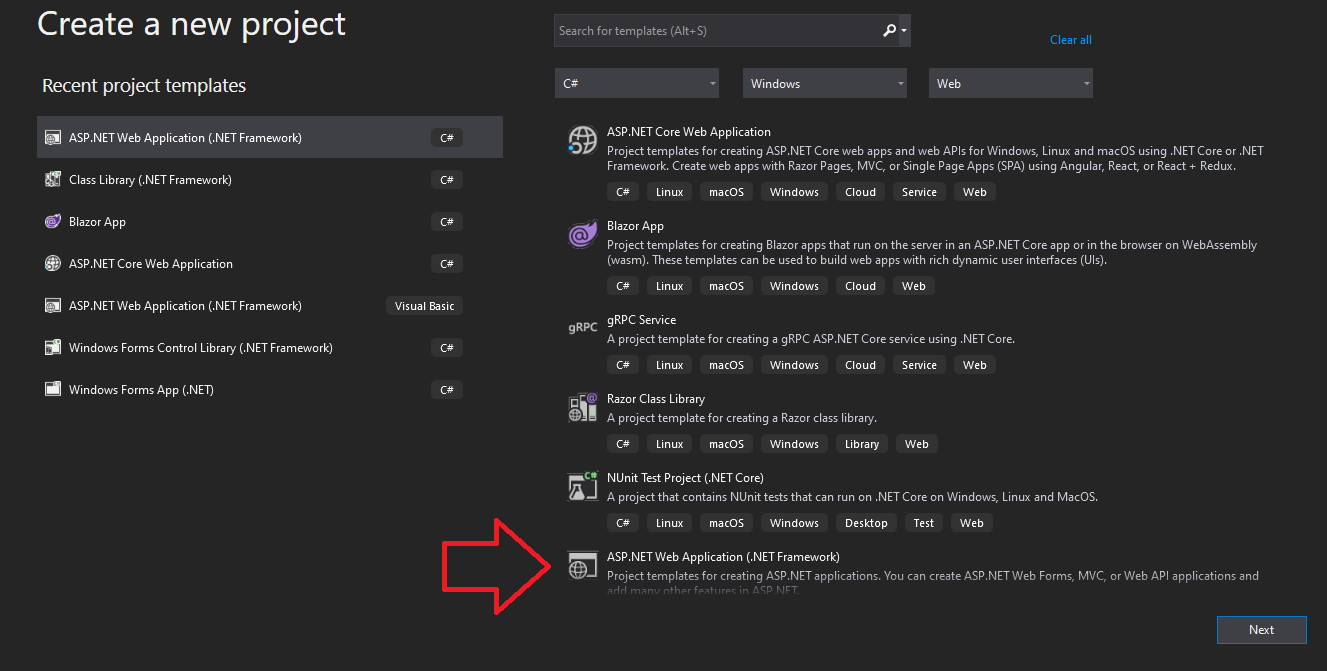Screen dimensions: 1327x671
Task: Open the Web project type filter dropdown
Action: [1011, 84]
